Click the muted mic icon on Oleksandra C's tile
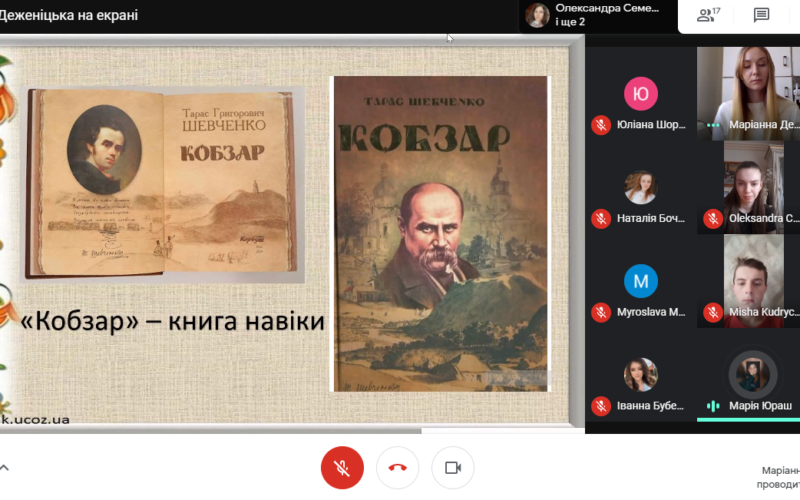The width and height of the screenshot is (800, 500). (713, 217)
